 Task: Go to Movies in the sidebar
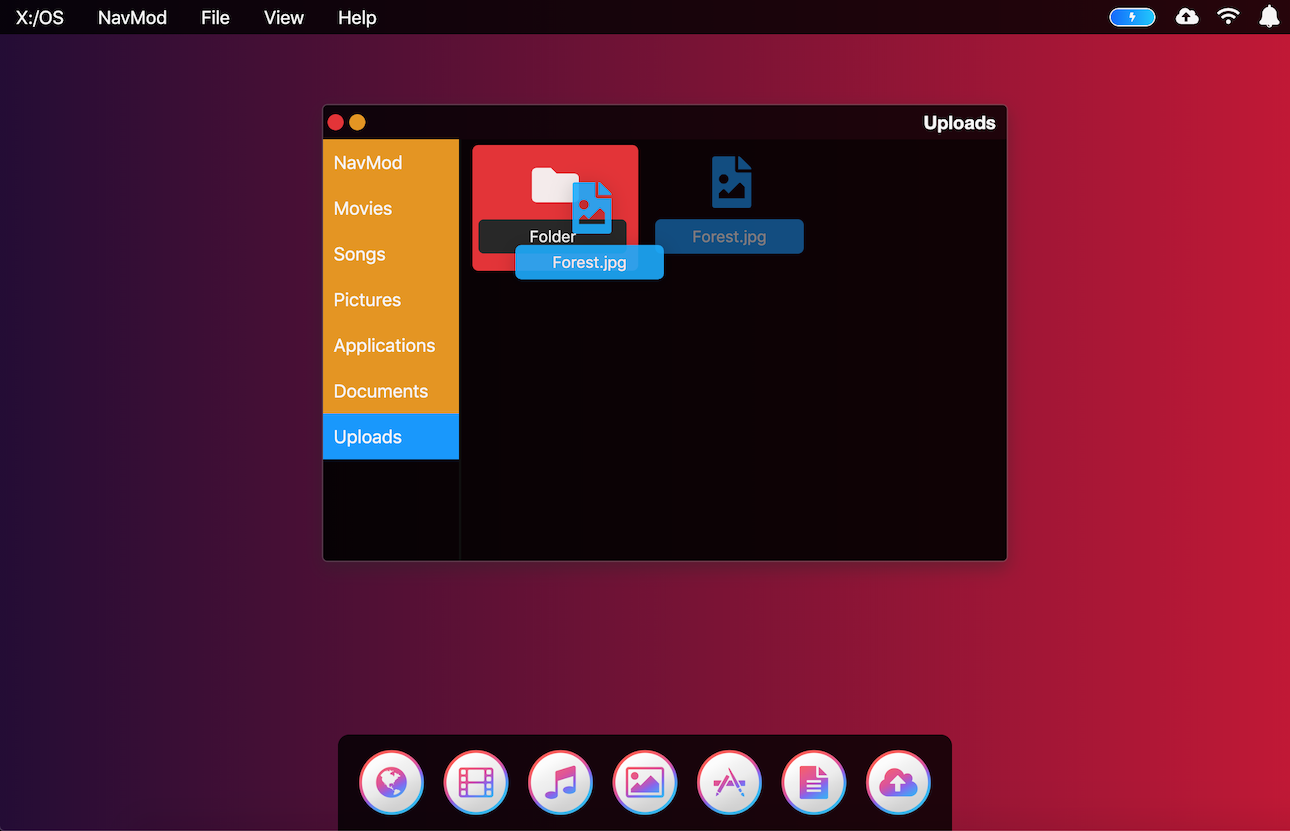(x=391, y=208)
